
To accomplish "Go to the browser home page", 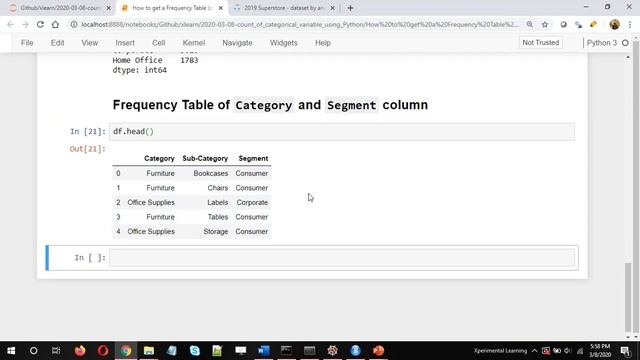I will coord(55,24).
